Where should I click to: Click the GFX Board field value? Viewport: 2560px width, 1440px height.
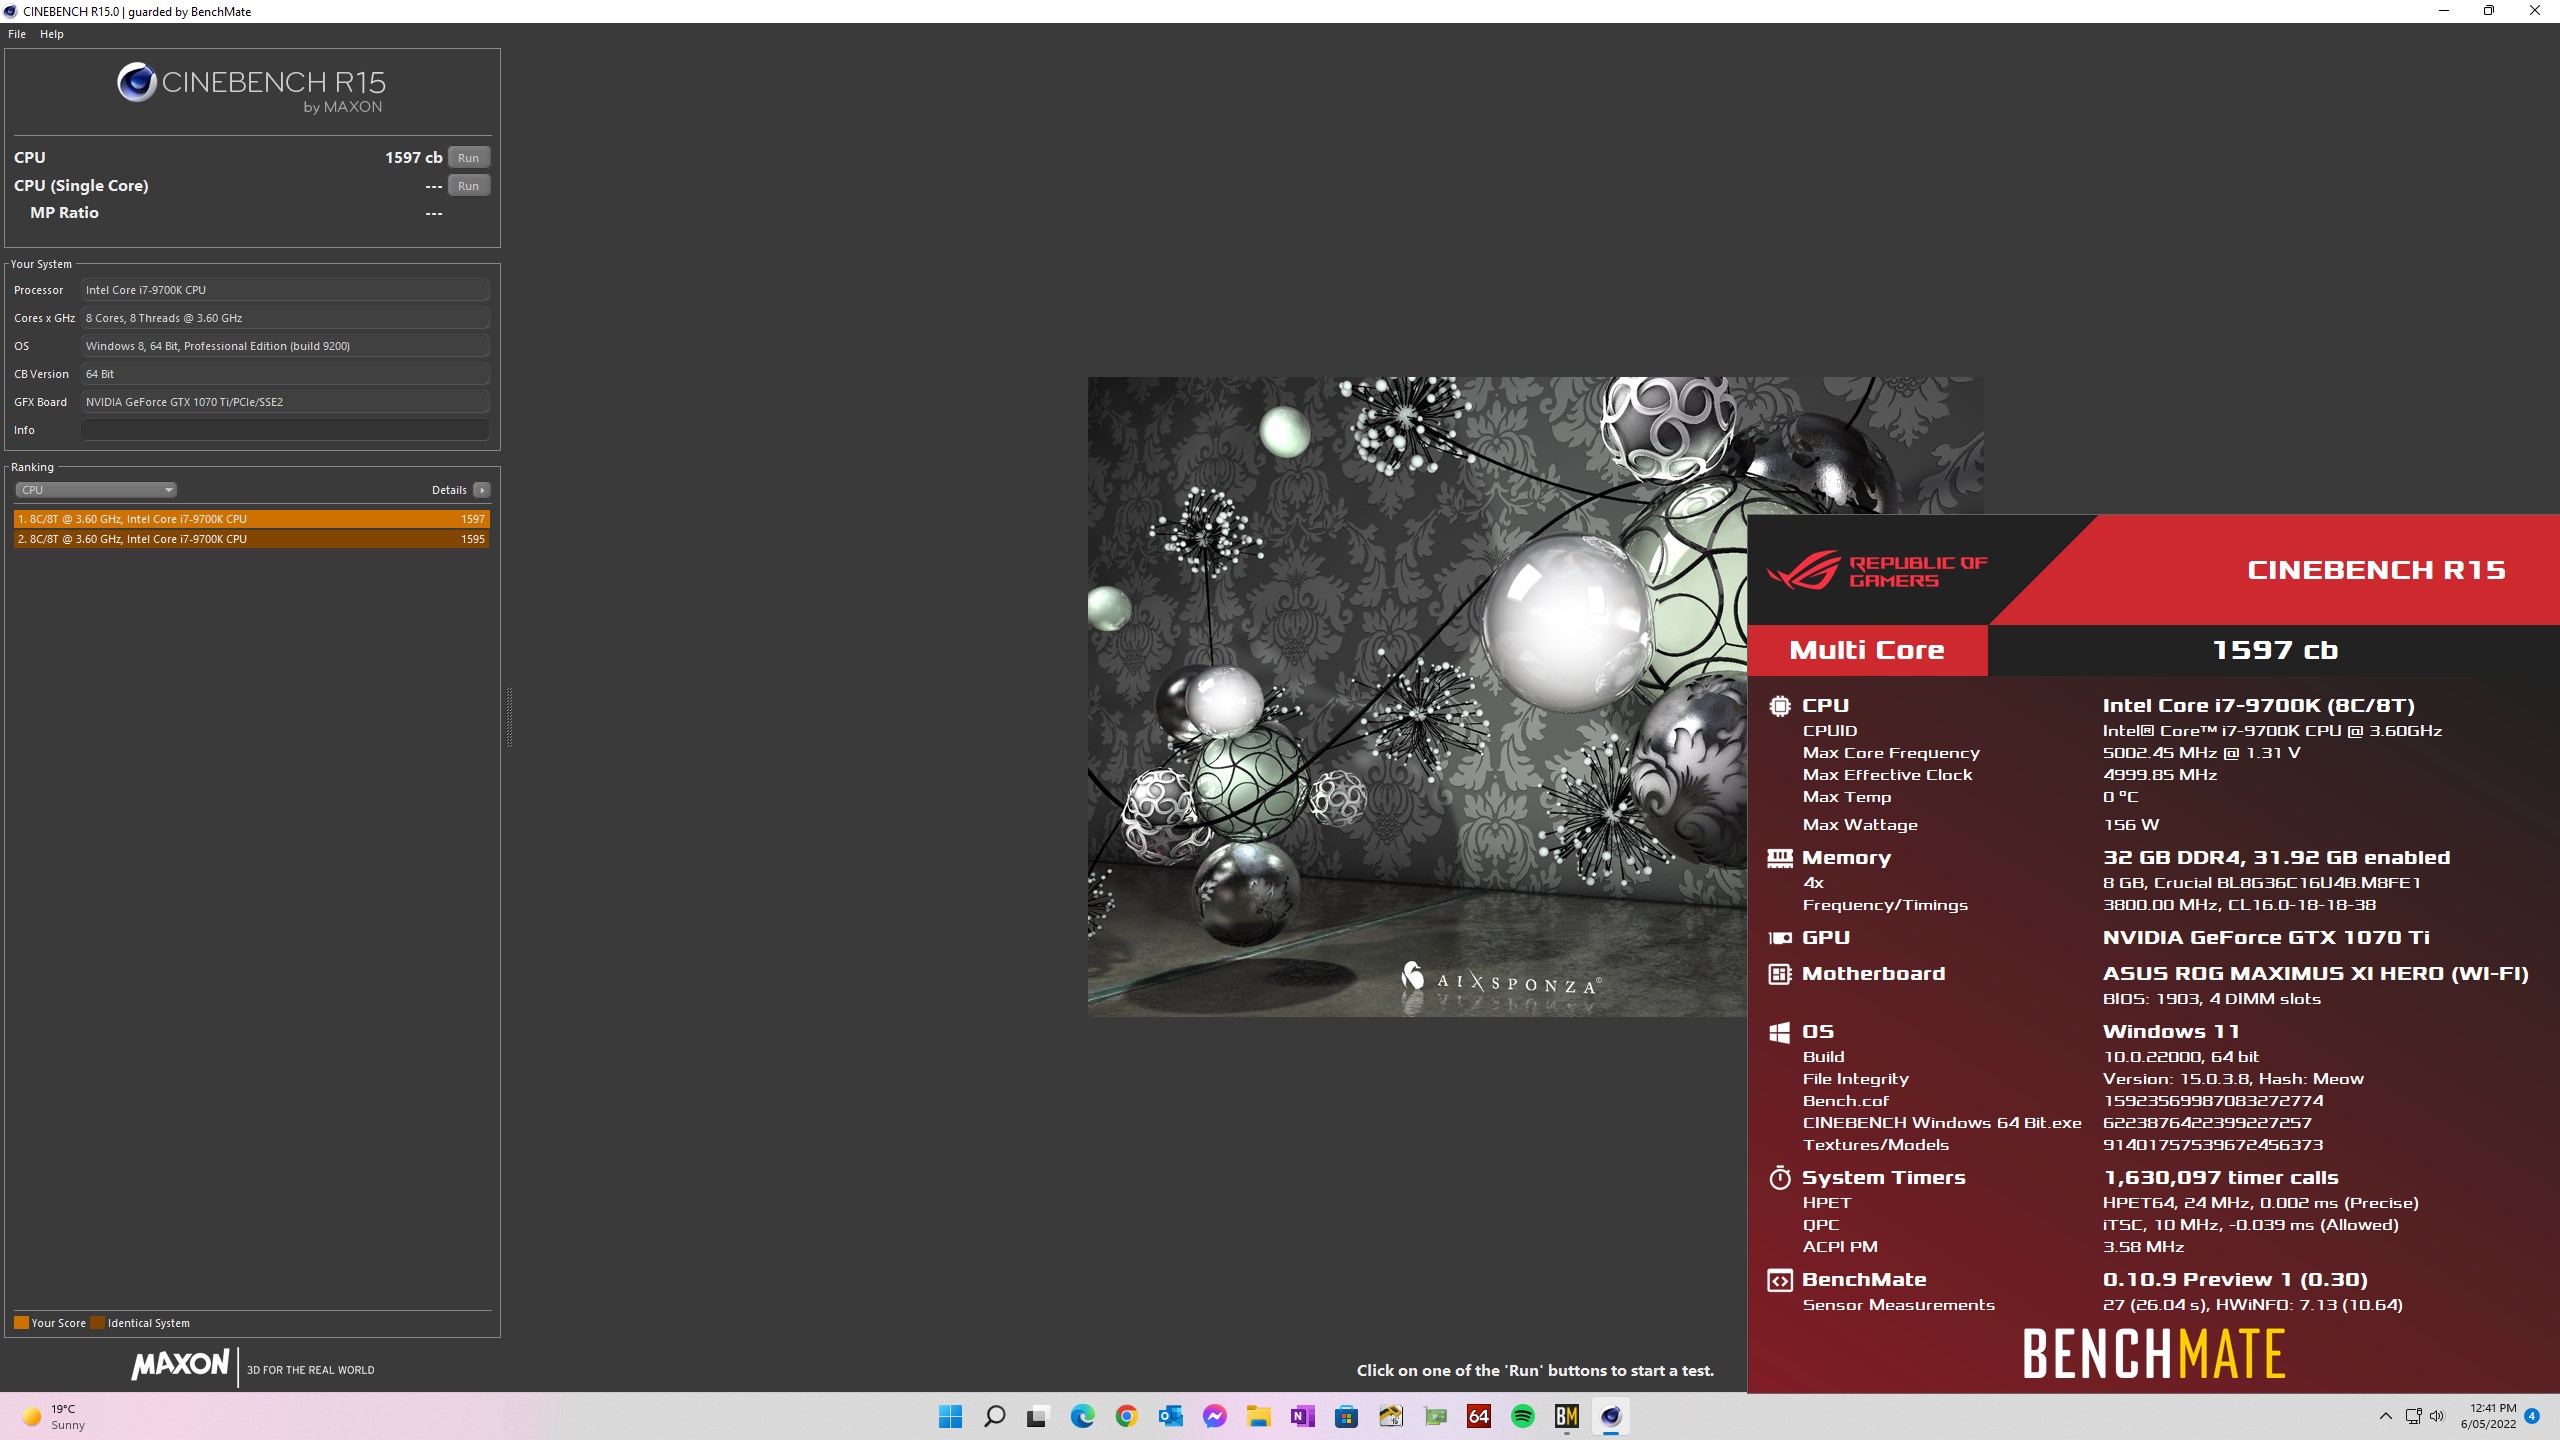(x=286, y=402)
